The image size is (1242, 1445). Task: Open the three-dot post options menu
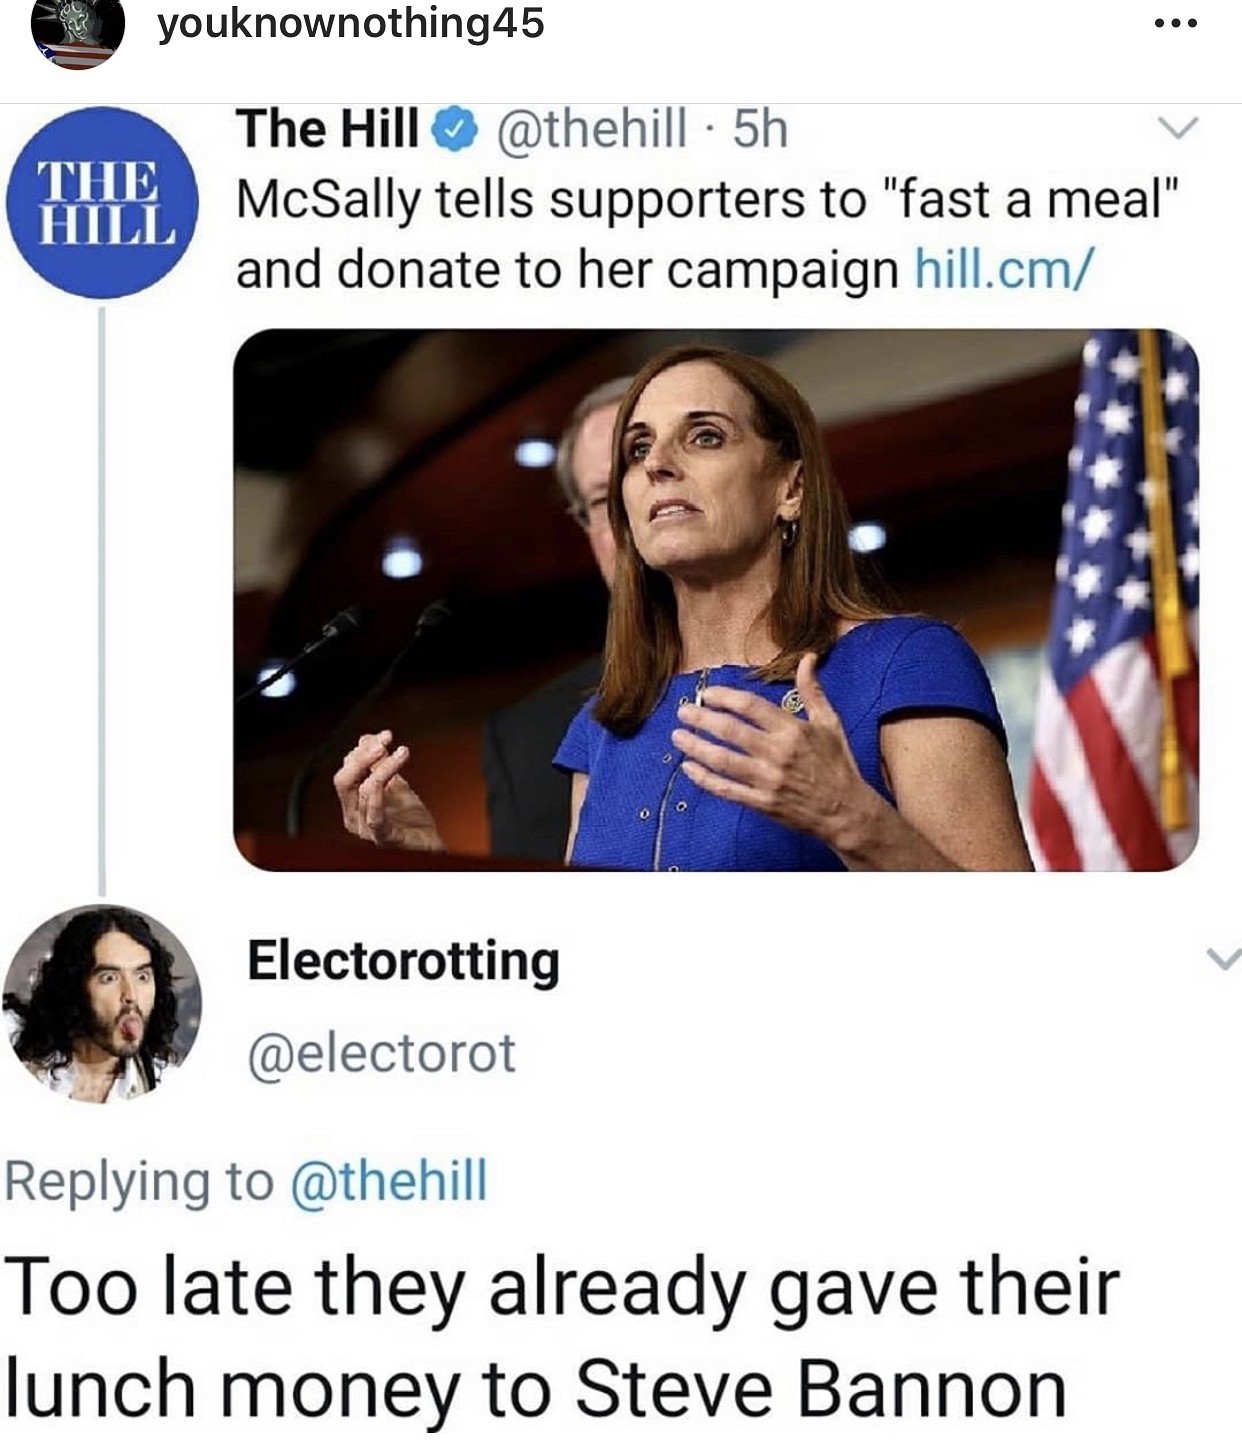coord(1173,23)
